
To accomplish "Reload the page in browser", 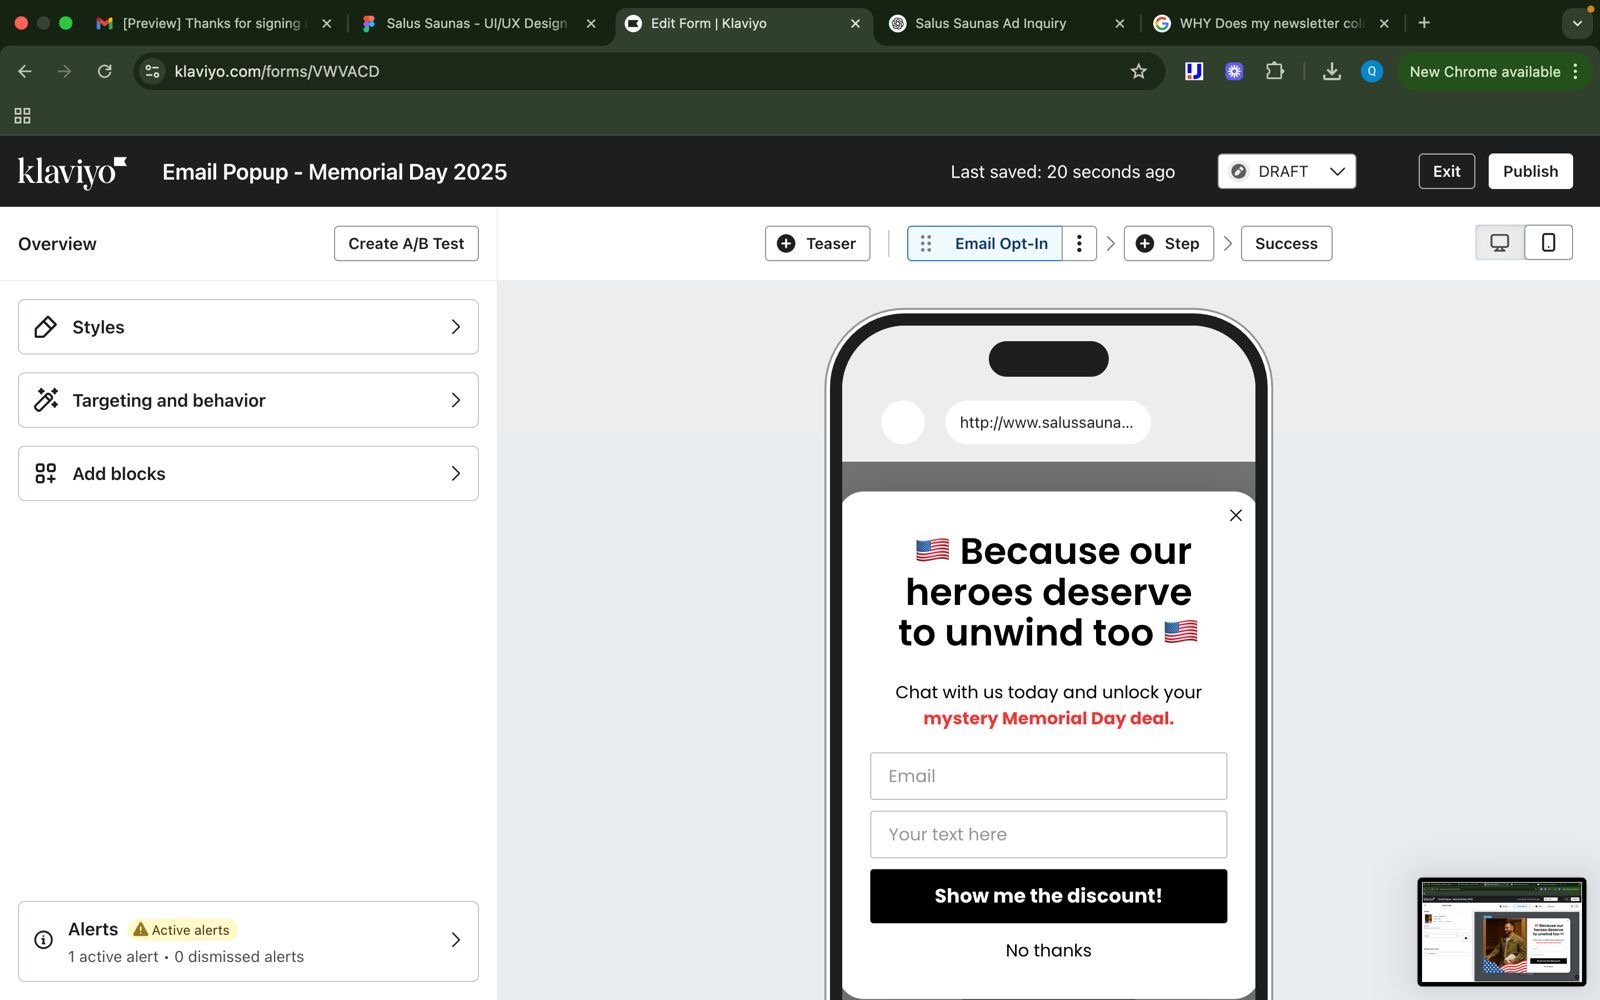I will pyautogui.click(x=104, y=71).
